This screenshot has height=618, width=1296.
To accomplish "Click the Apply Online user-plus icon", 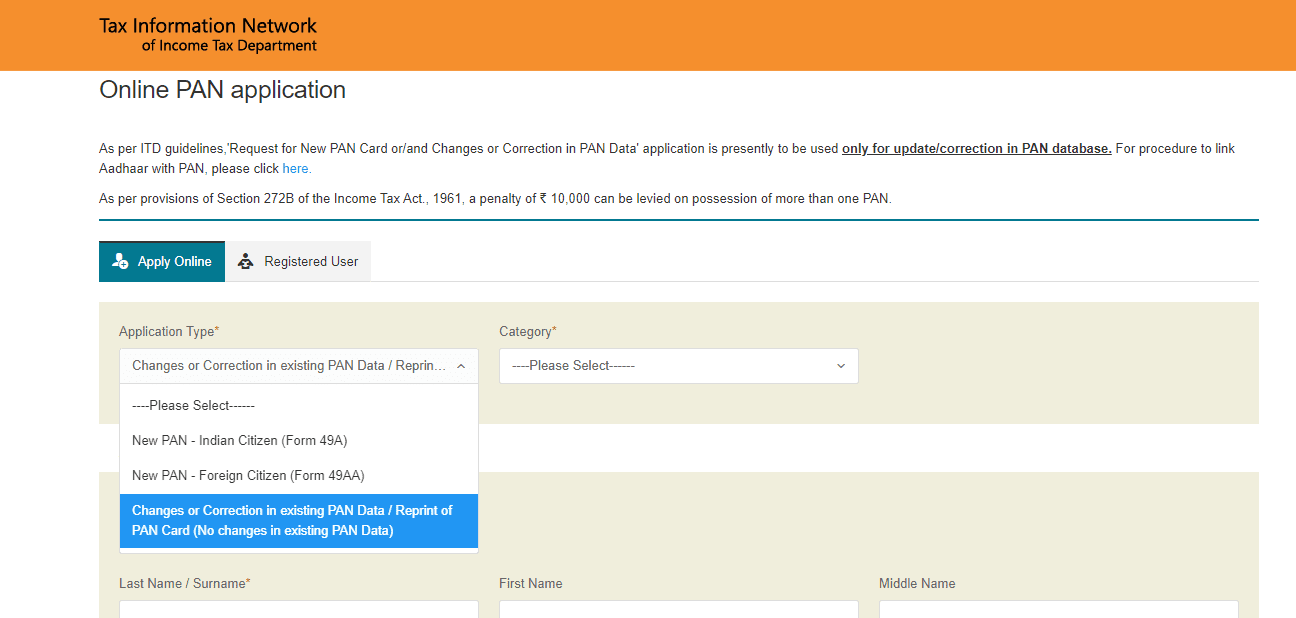I will pos(121,262).
